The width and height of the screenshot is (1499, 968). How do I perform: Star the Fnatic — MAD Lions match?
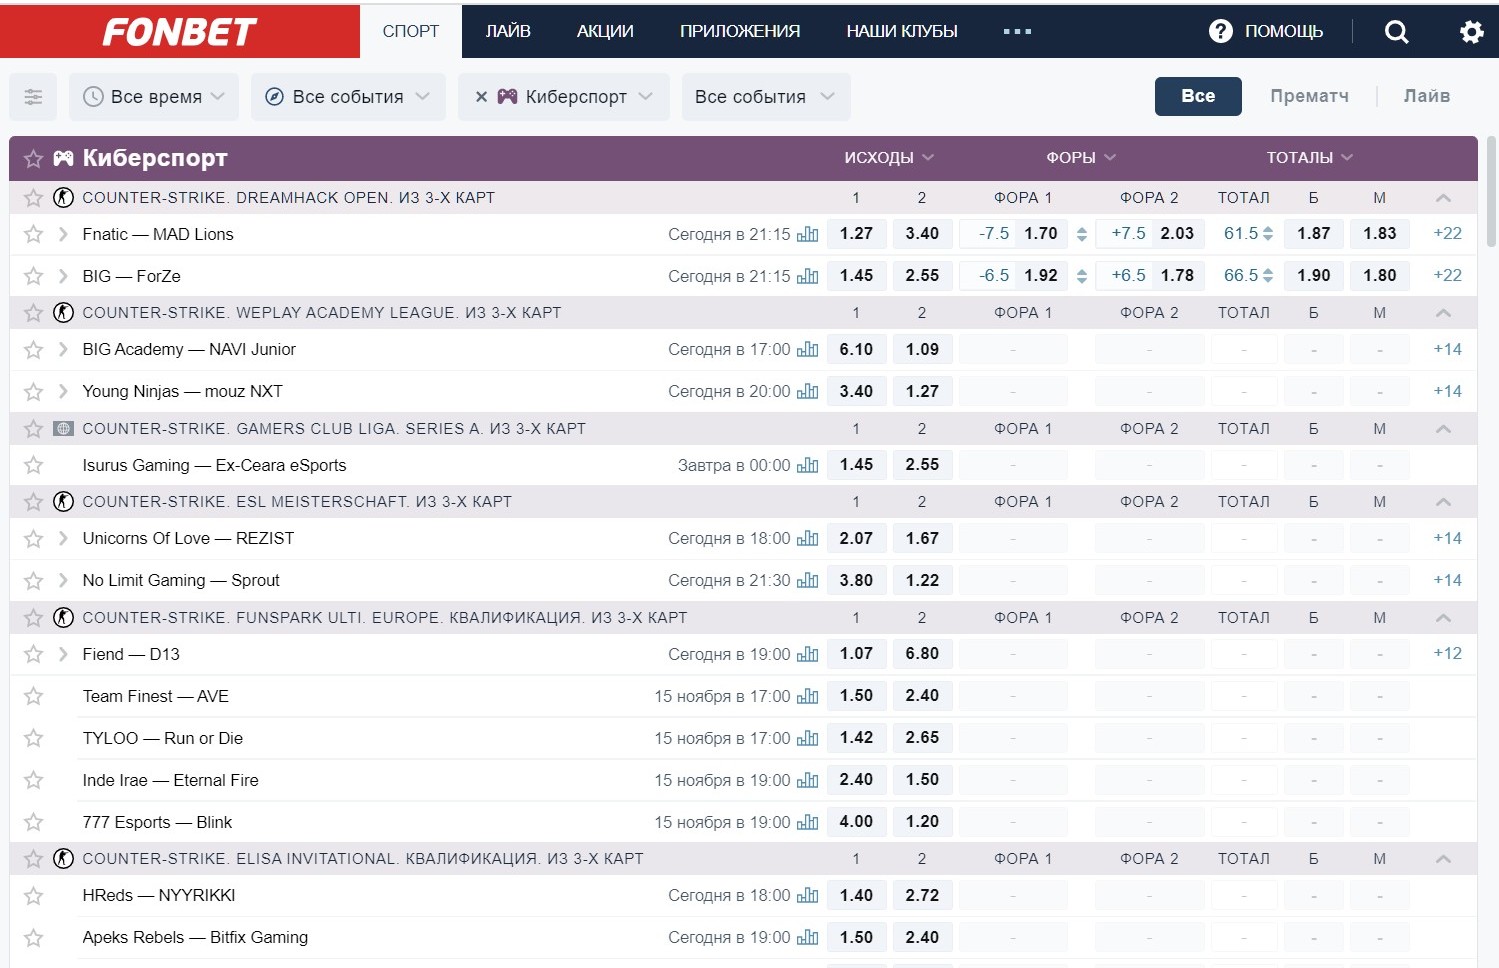coord(33,234)
